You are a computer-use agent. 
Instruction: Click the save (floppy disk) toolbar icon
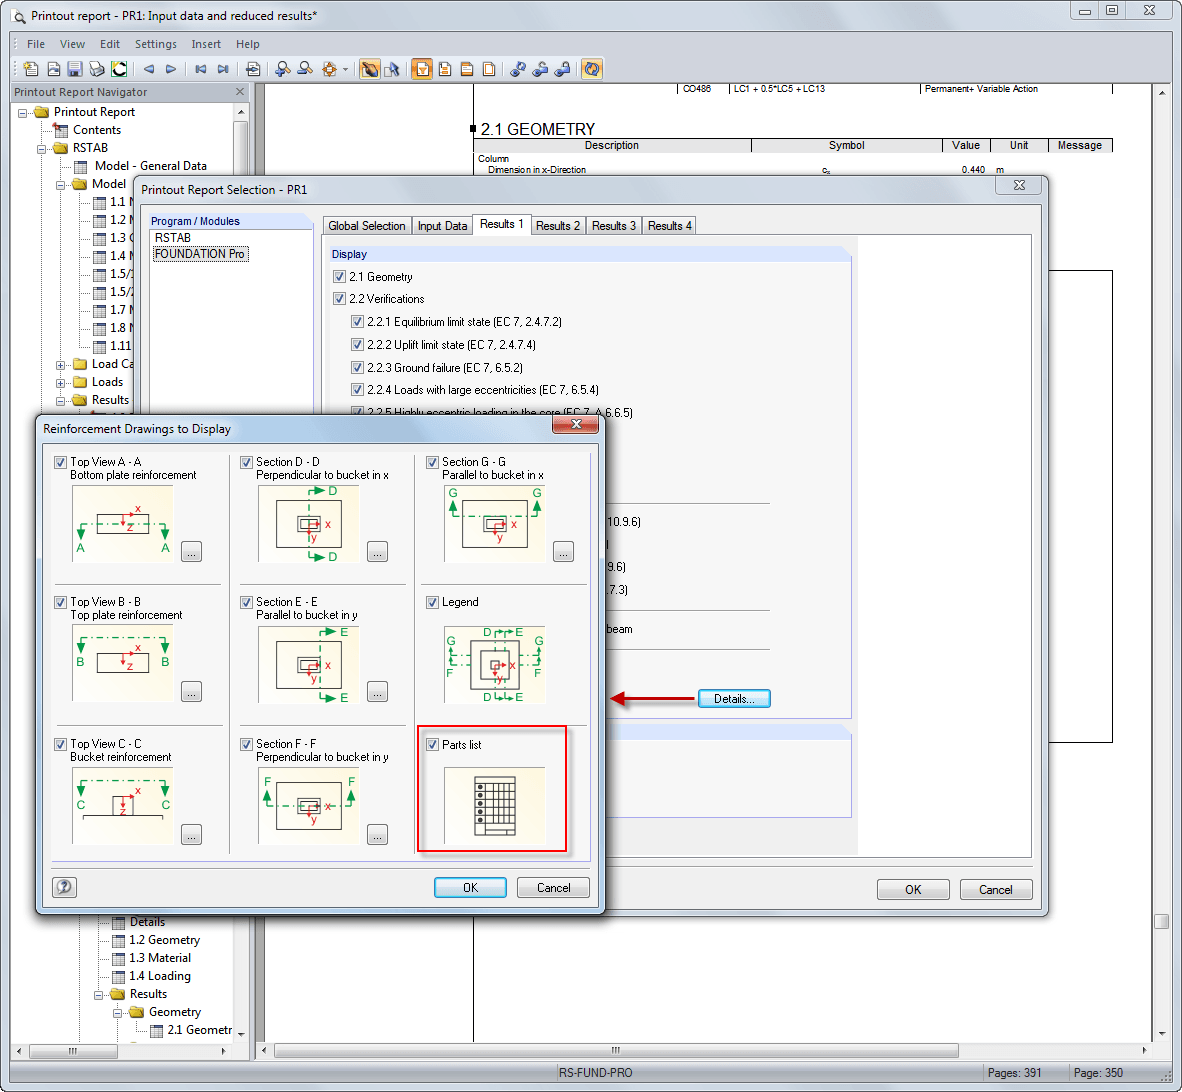[x=75, y=69]
